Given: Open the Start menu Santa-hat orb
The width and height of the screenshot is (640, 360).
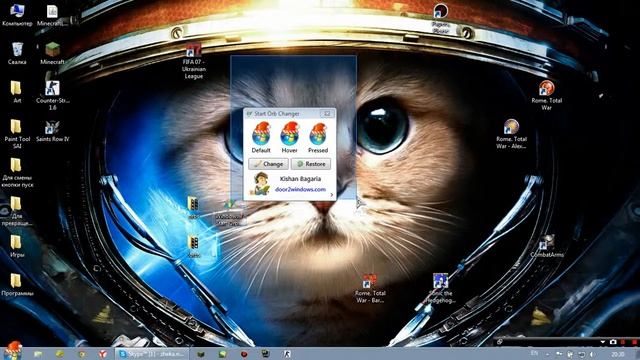Looking at the screenshot, I should [13, 352].
